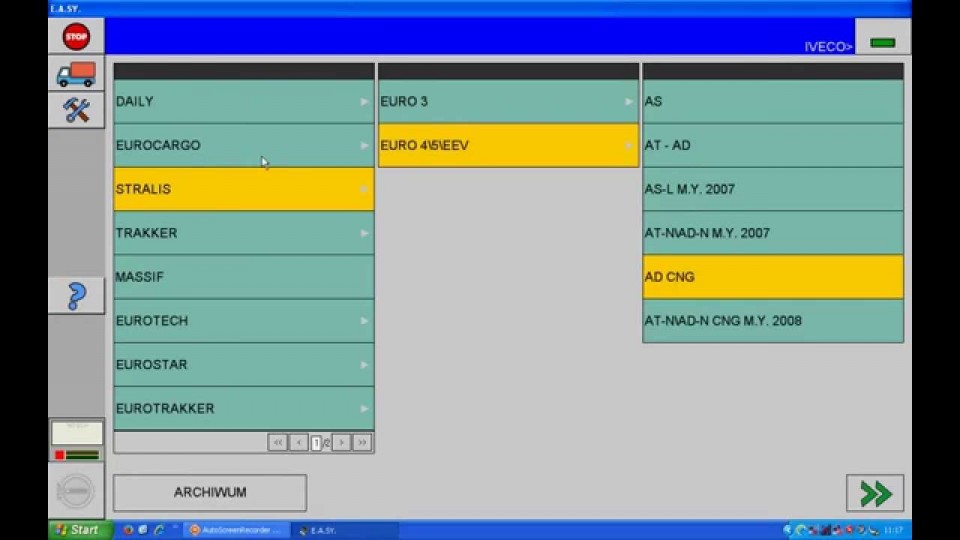Click the system tray clock
The height and width of the screenshot is (540, 960).
point(893,530)
